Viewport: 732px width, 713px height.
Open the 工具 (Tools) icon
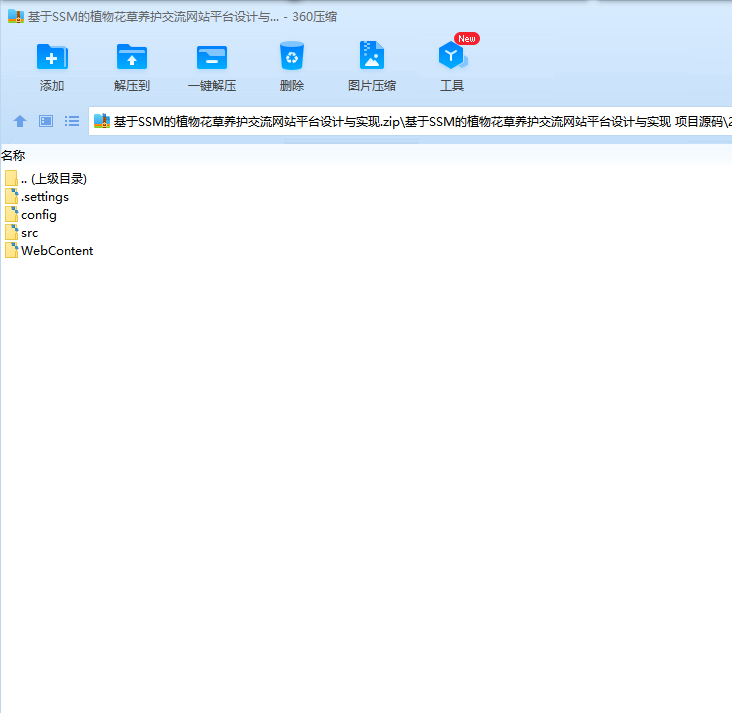click(x=452, y=56)
